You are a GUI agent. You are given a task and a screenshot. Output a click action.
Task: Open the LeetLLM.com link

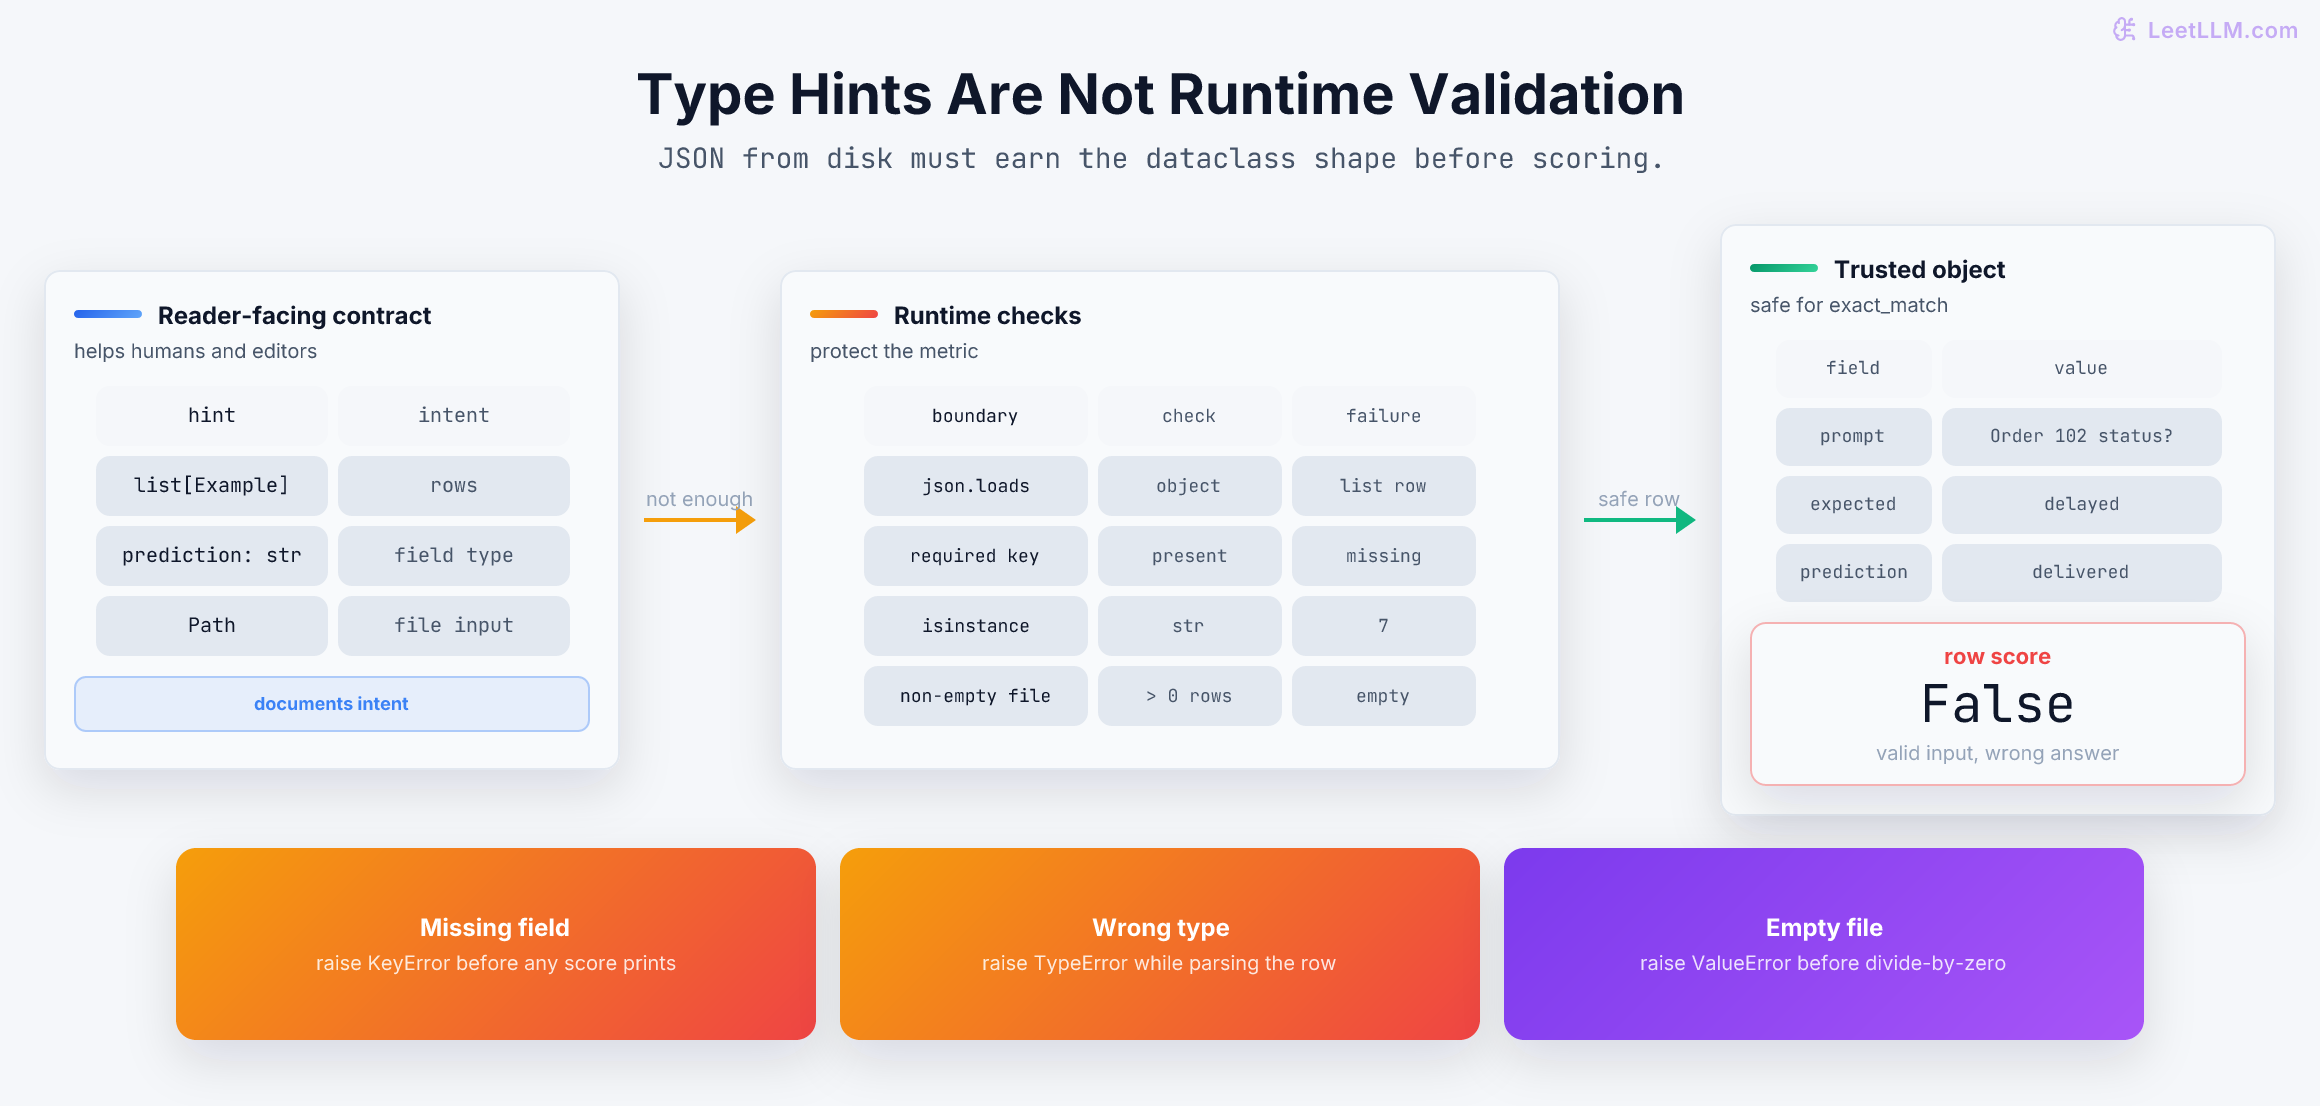[2222, 30]
